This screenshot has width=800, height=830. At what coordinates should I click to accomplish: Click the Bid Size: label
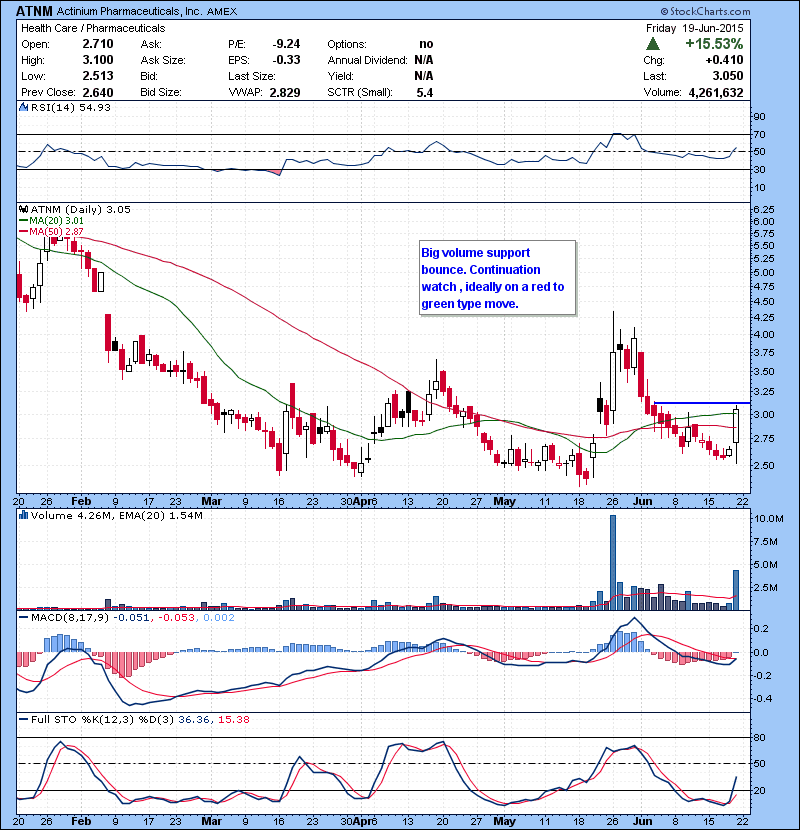point(161,92)
